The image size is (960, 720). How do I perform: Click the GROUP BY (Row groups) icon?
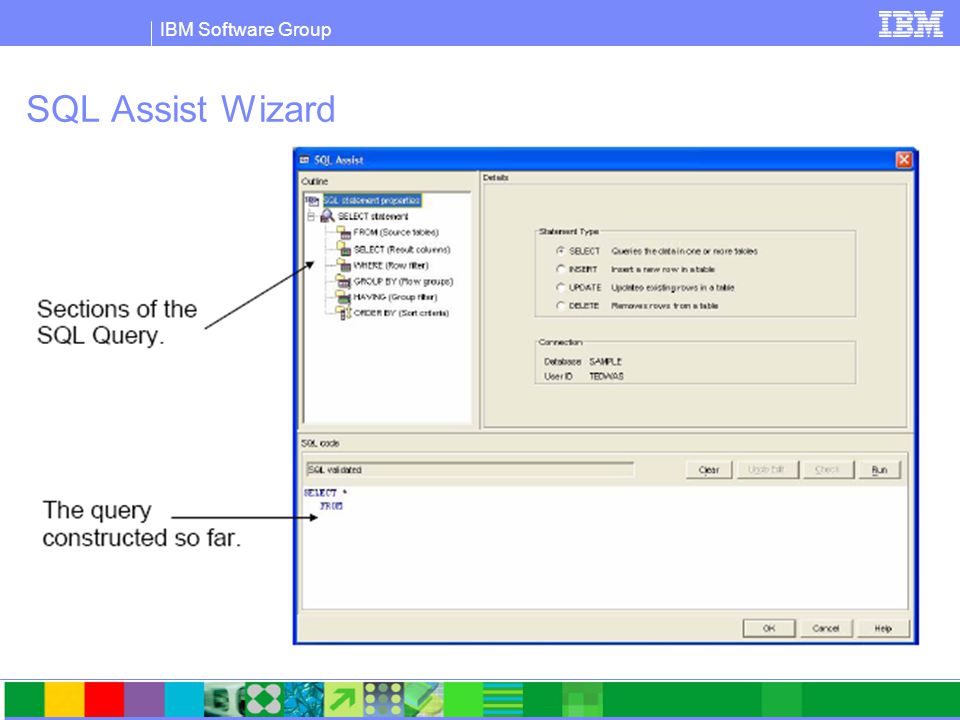pos(343,281)
